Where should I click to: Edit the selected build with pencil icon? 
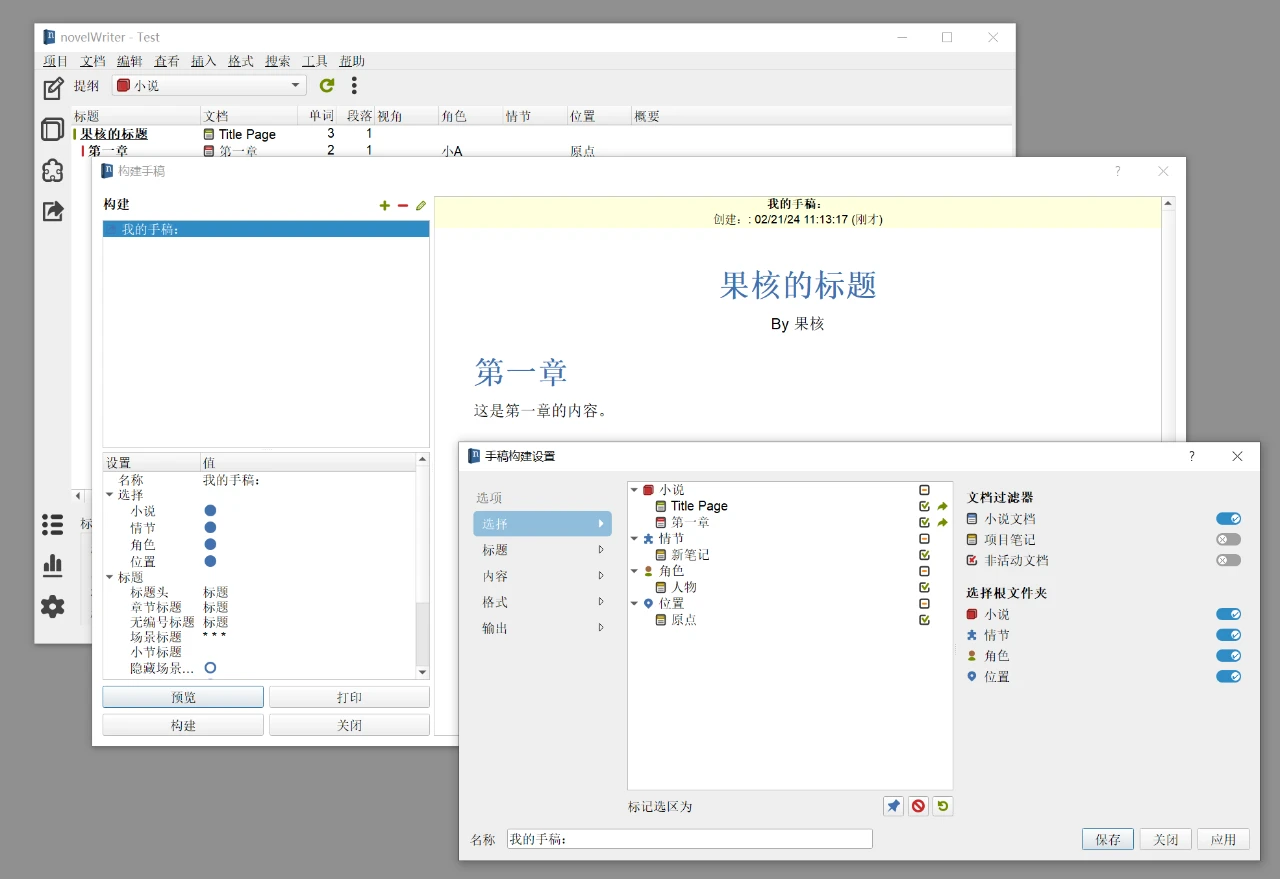coord(421,205)
